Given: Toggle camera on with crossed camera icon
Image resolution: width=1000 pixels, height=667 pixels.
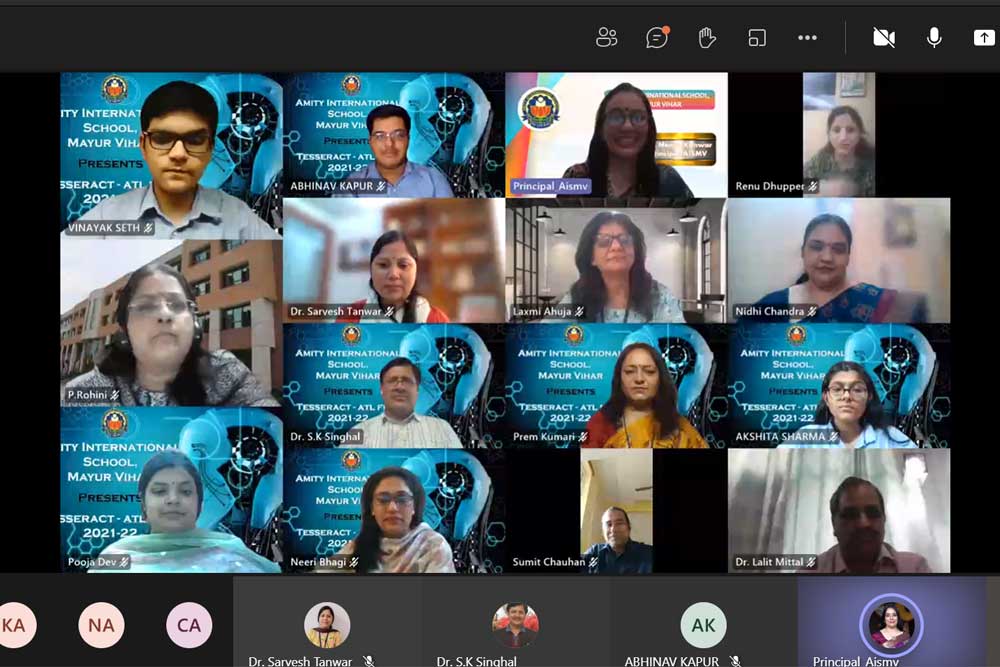Looking at the screenshot, I should pyautogui.click(x=884, y=38).
